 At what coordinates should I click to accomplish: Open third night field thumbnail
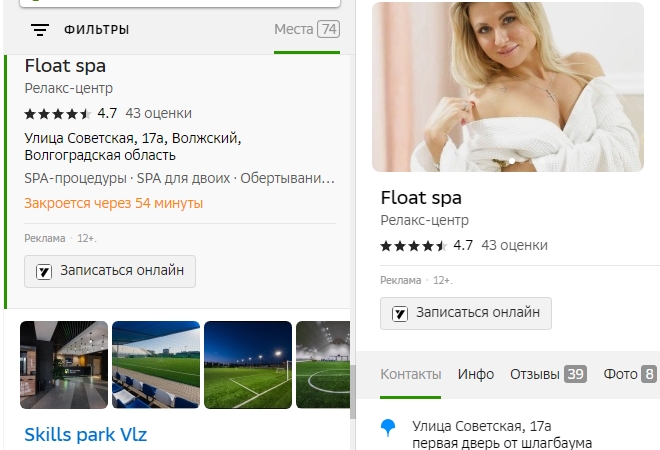[247, 365]
